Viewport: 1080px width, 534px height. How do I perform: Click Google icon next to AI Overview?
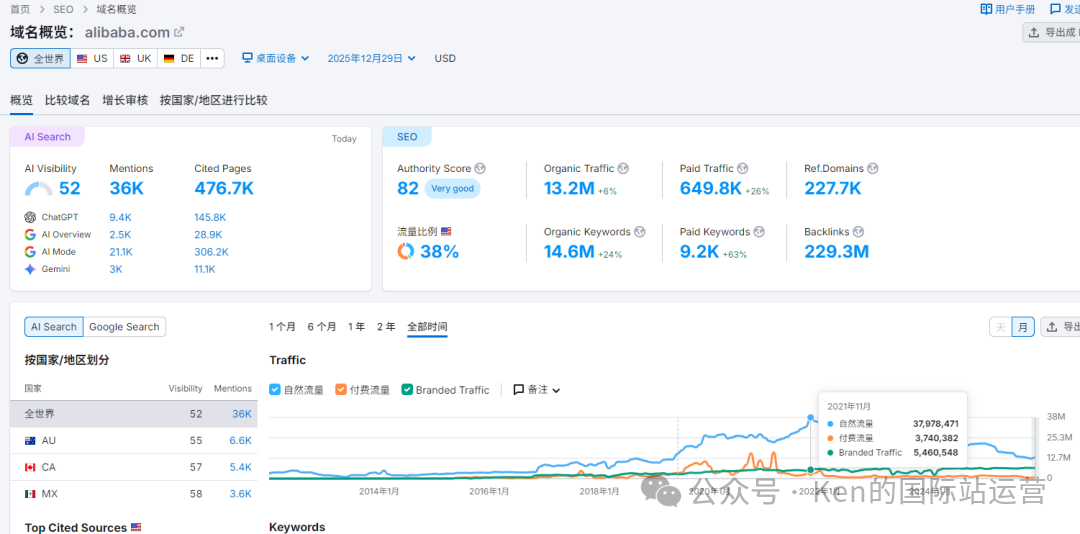(x=30, y=234)
